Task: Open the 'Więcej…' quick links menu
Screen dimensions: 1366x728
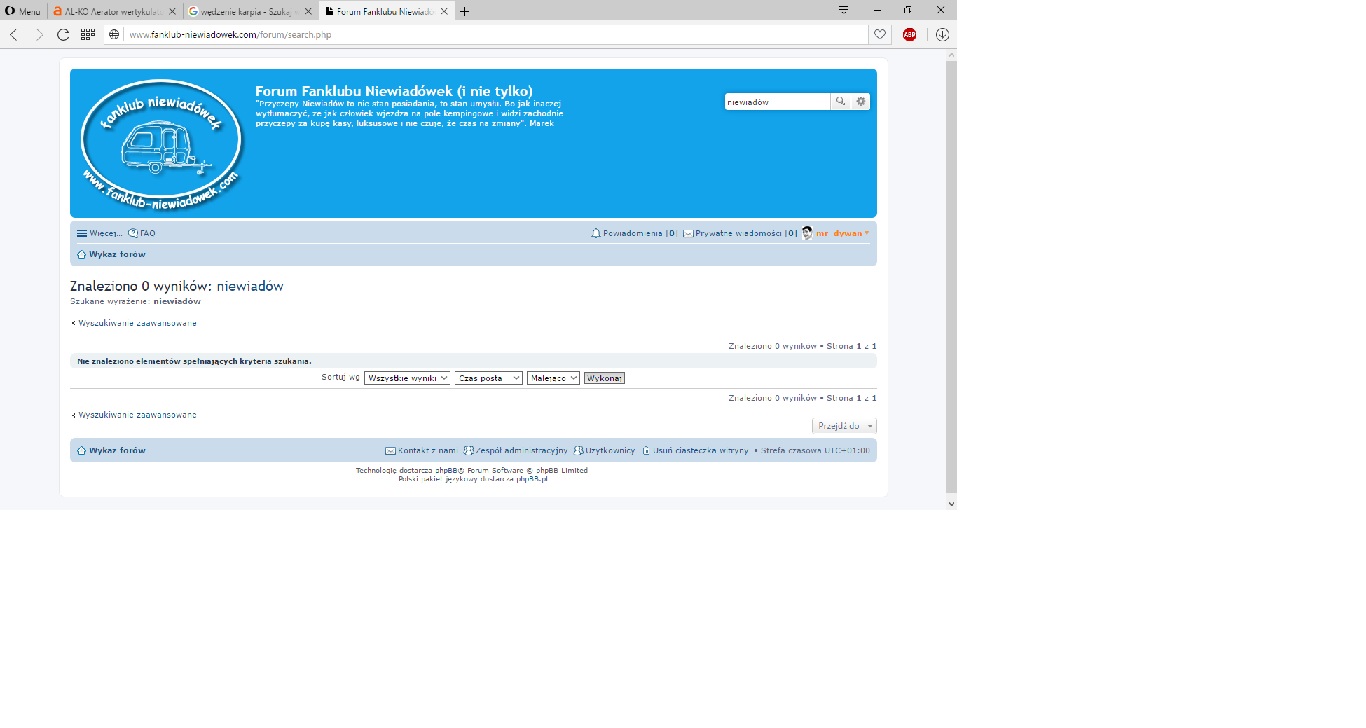Action: click(x=100, y=233)
